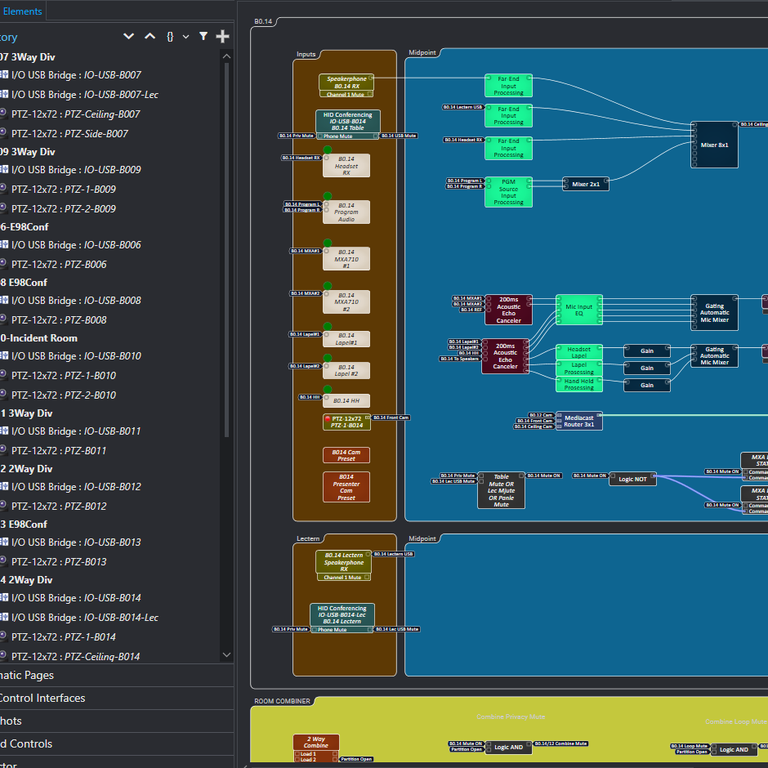Screen dimensions: 768x768
Task: Click the icon beside IO-USB-B010 entry
Action: click(x=4, y=355)
